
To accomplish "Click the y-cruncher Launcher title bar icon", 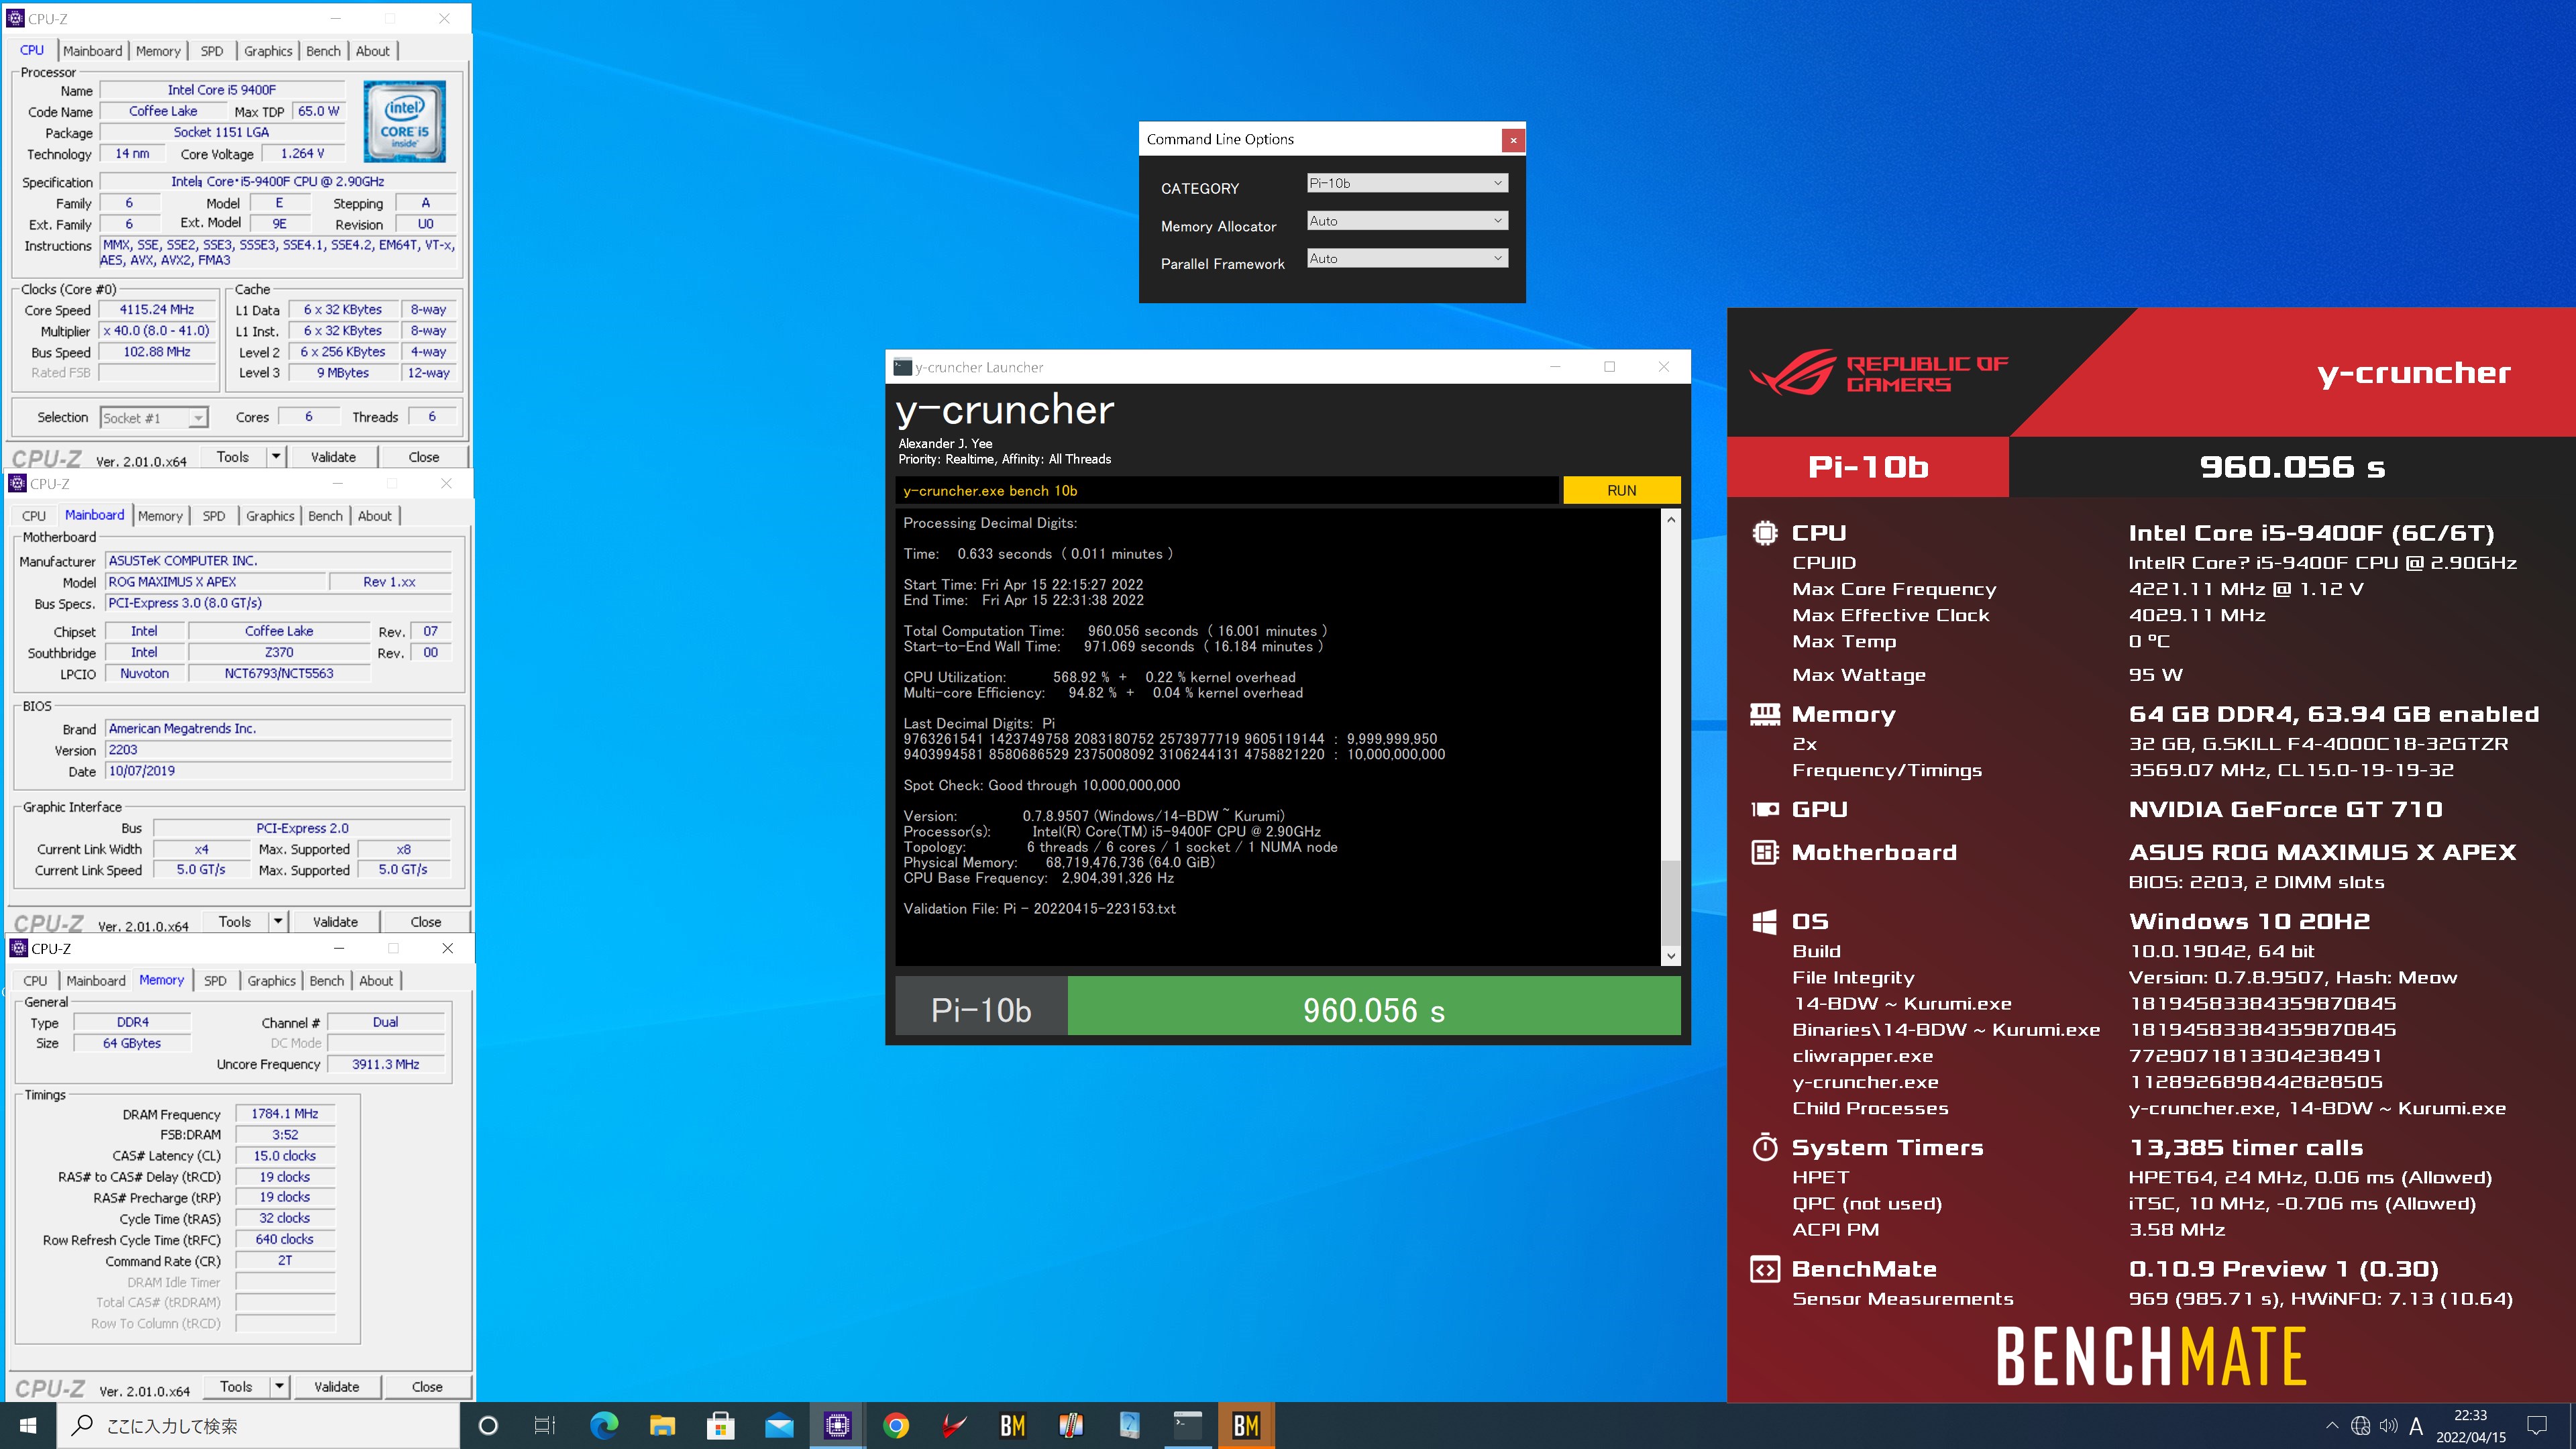I will pyautogui.click(x=902, y=367).
